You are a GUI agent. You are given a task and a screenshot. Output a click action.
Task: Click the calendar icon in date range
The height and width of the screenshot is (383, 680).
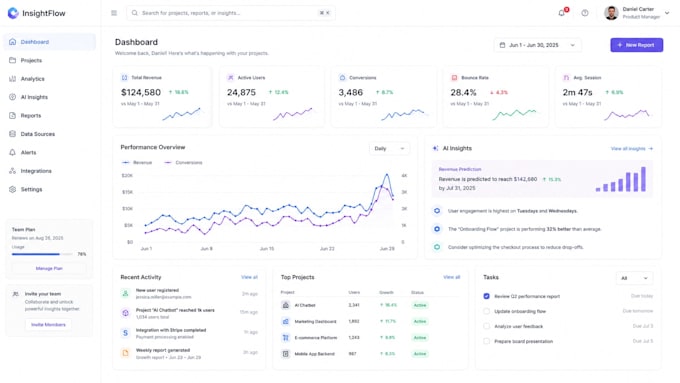[x=502, y=45]
